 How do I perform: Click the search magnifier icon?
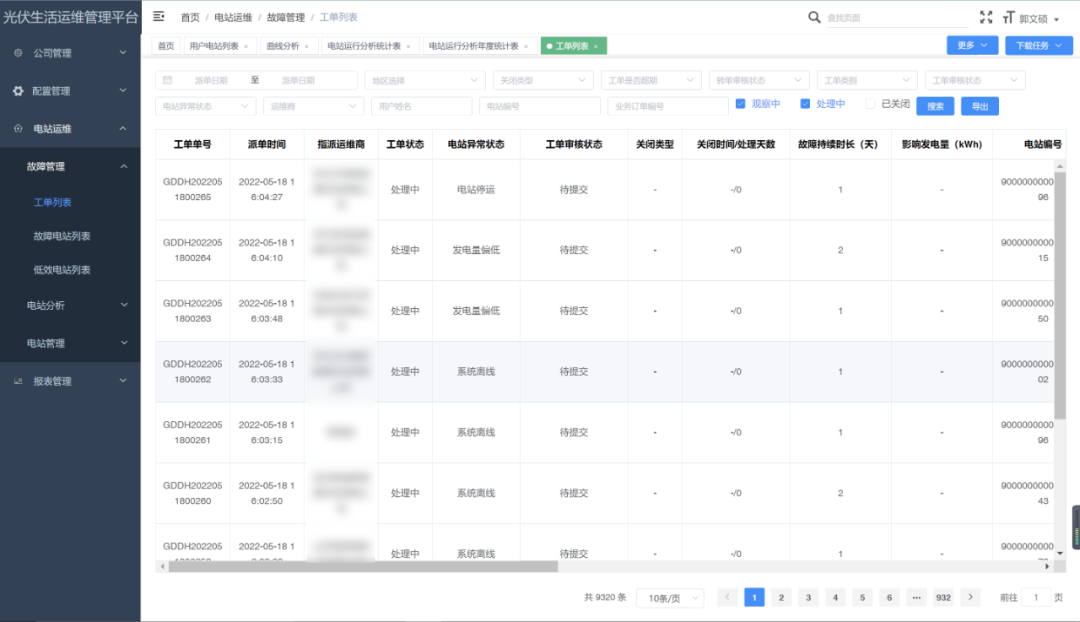pos(814,17)
